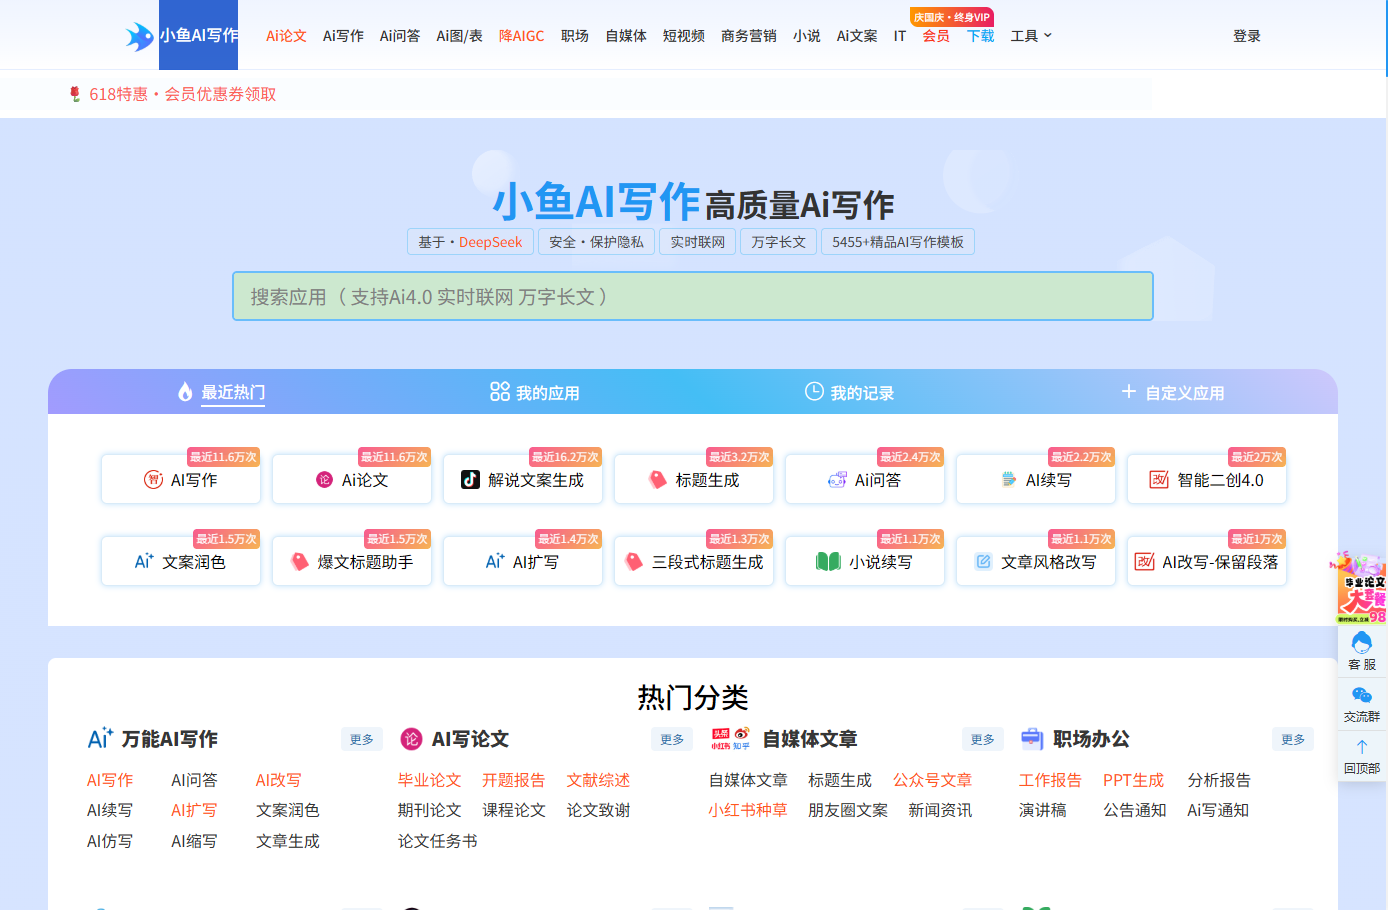Switch to the 我的记录 tab
The height and width of the screenshot is (910, 1388).
849,392
